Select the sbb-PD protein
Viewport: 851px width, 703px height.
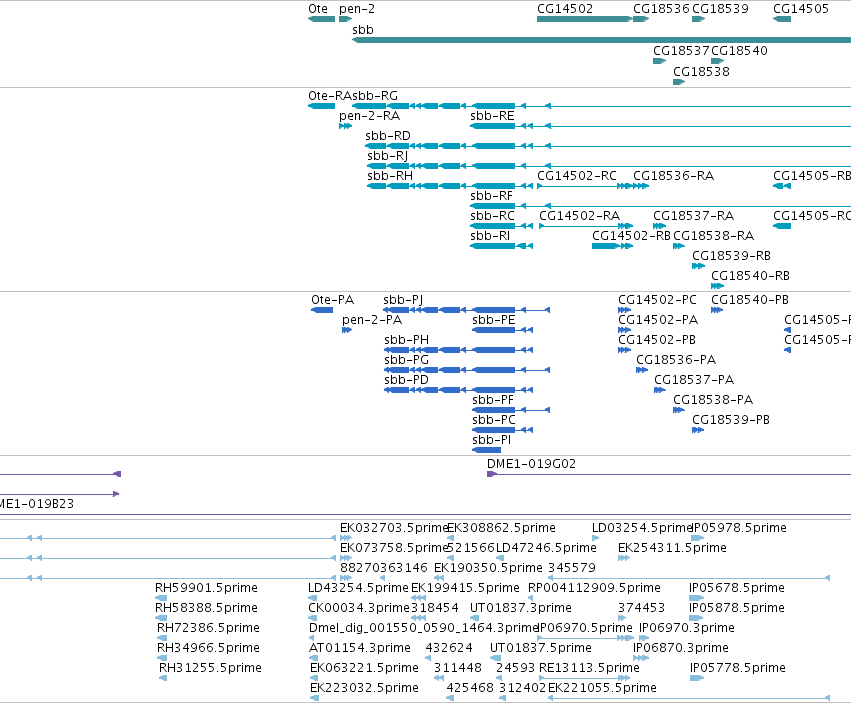459,390
